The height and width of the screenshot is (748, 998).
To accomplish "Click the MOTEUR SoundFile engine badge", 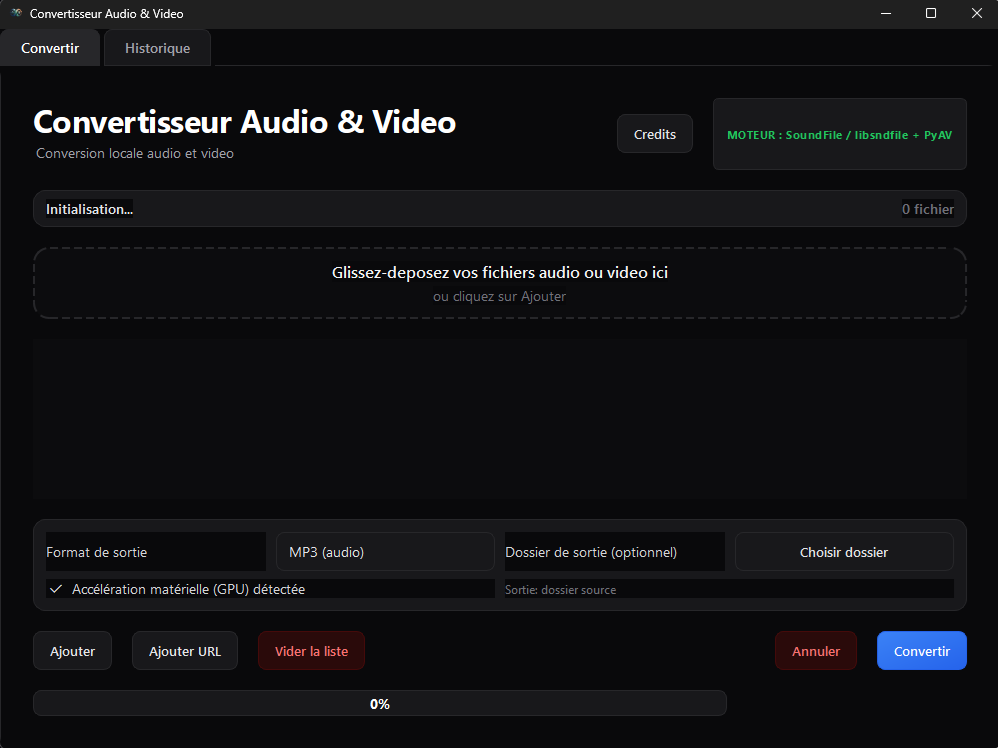I will [839, 134].
